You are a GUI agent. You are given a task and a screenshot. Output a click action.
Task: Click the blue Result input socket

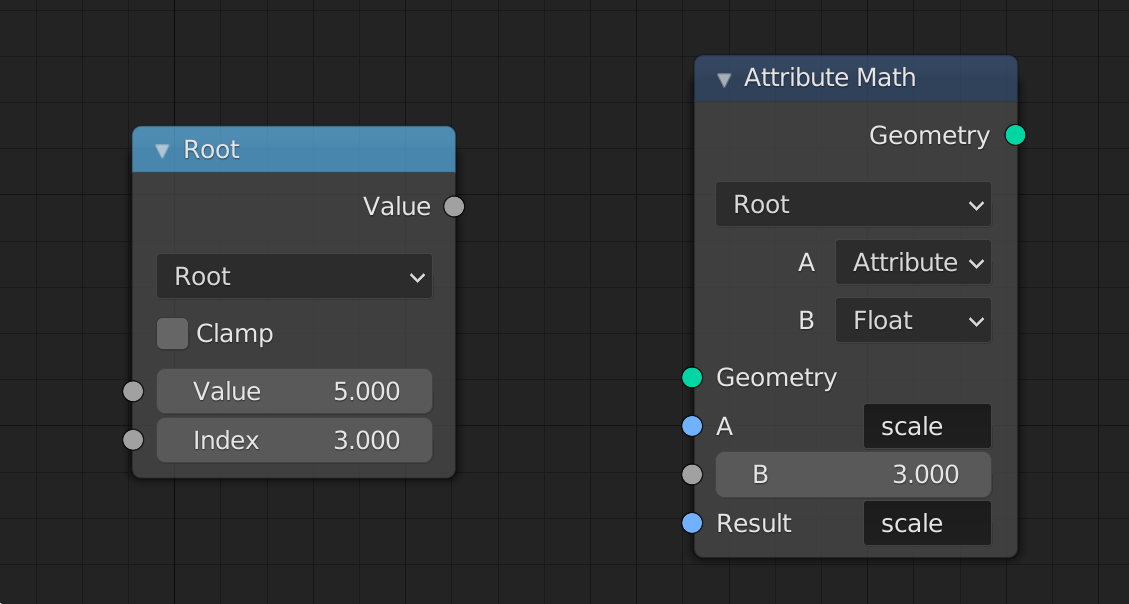pos(692,523)
